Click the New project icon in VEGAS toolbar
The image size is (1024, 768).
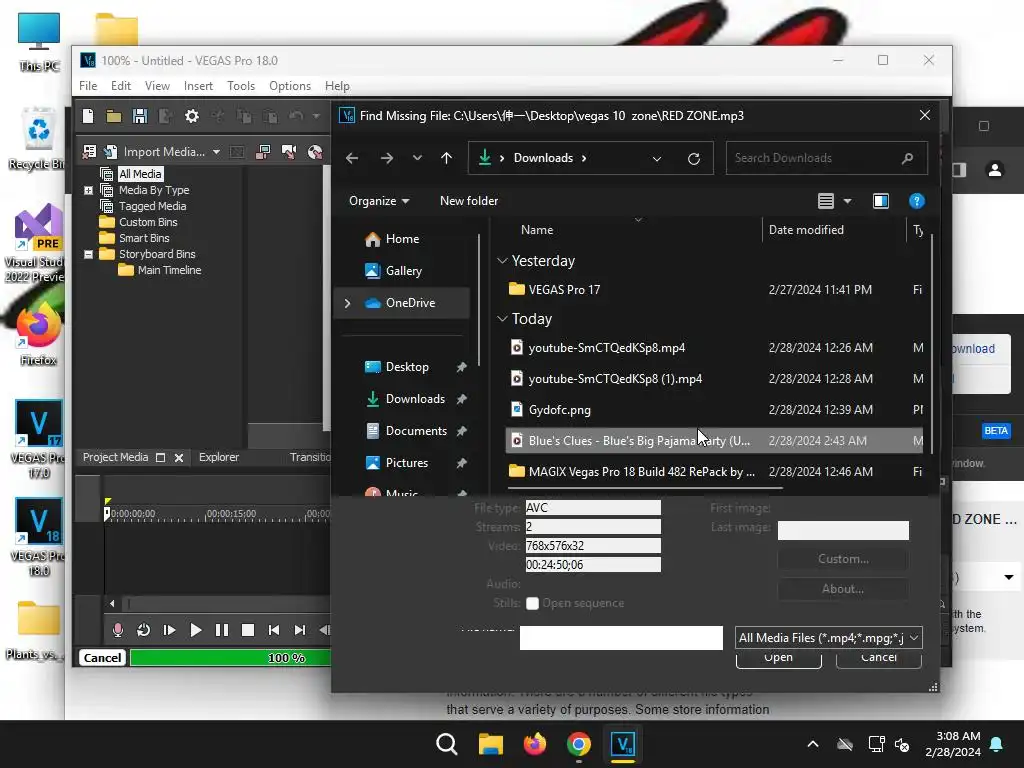88,116
